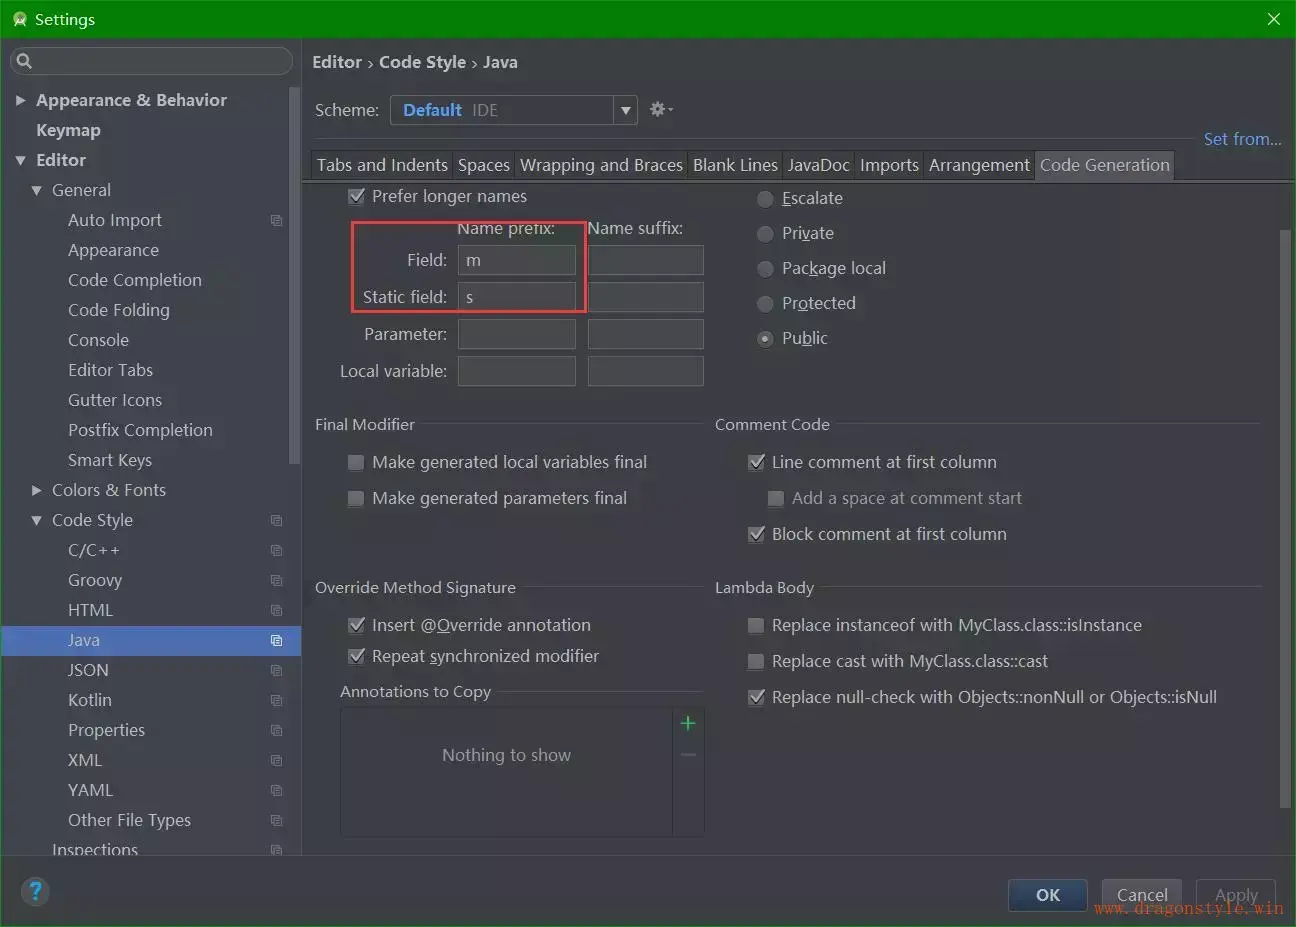
Task: Select Editor Tabs in the tree
Action: (110, 370)
